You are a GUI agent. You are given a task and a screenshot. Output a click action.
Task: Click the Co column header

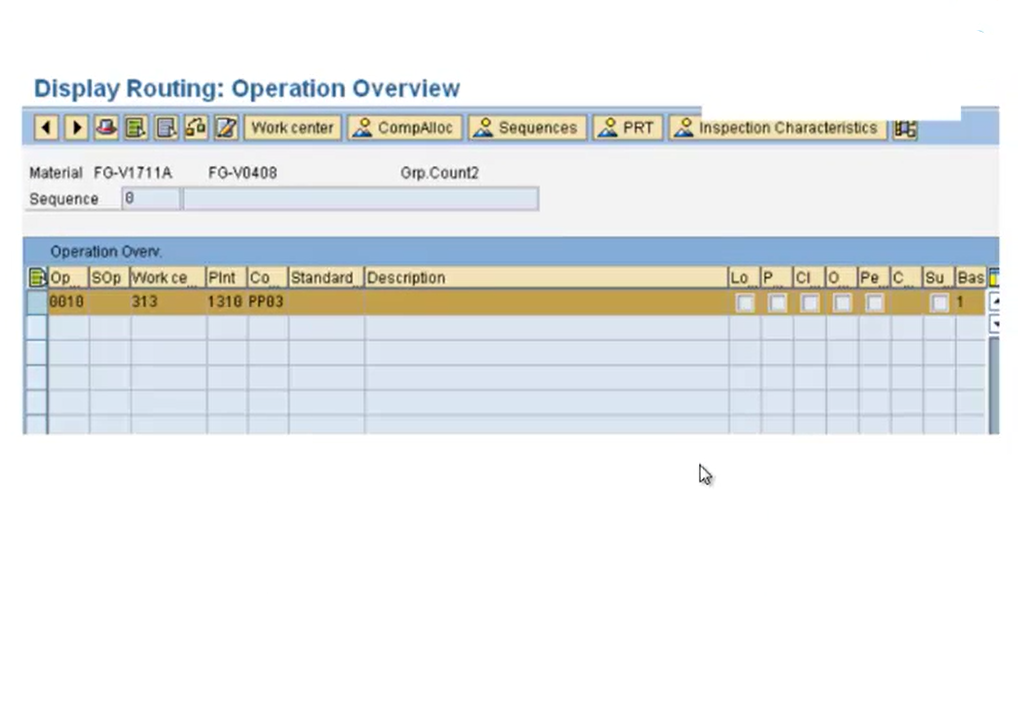pyautogui.click(x=267, y=278)
